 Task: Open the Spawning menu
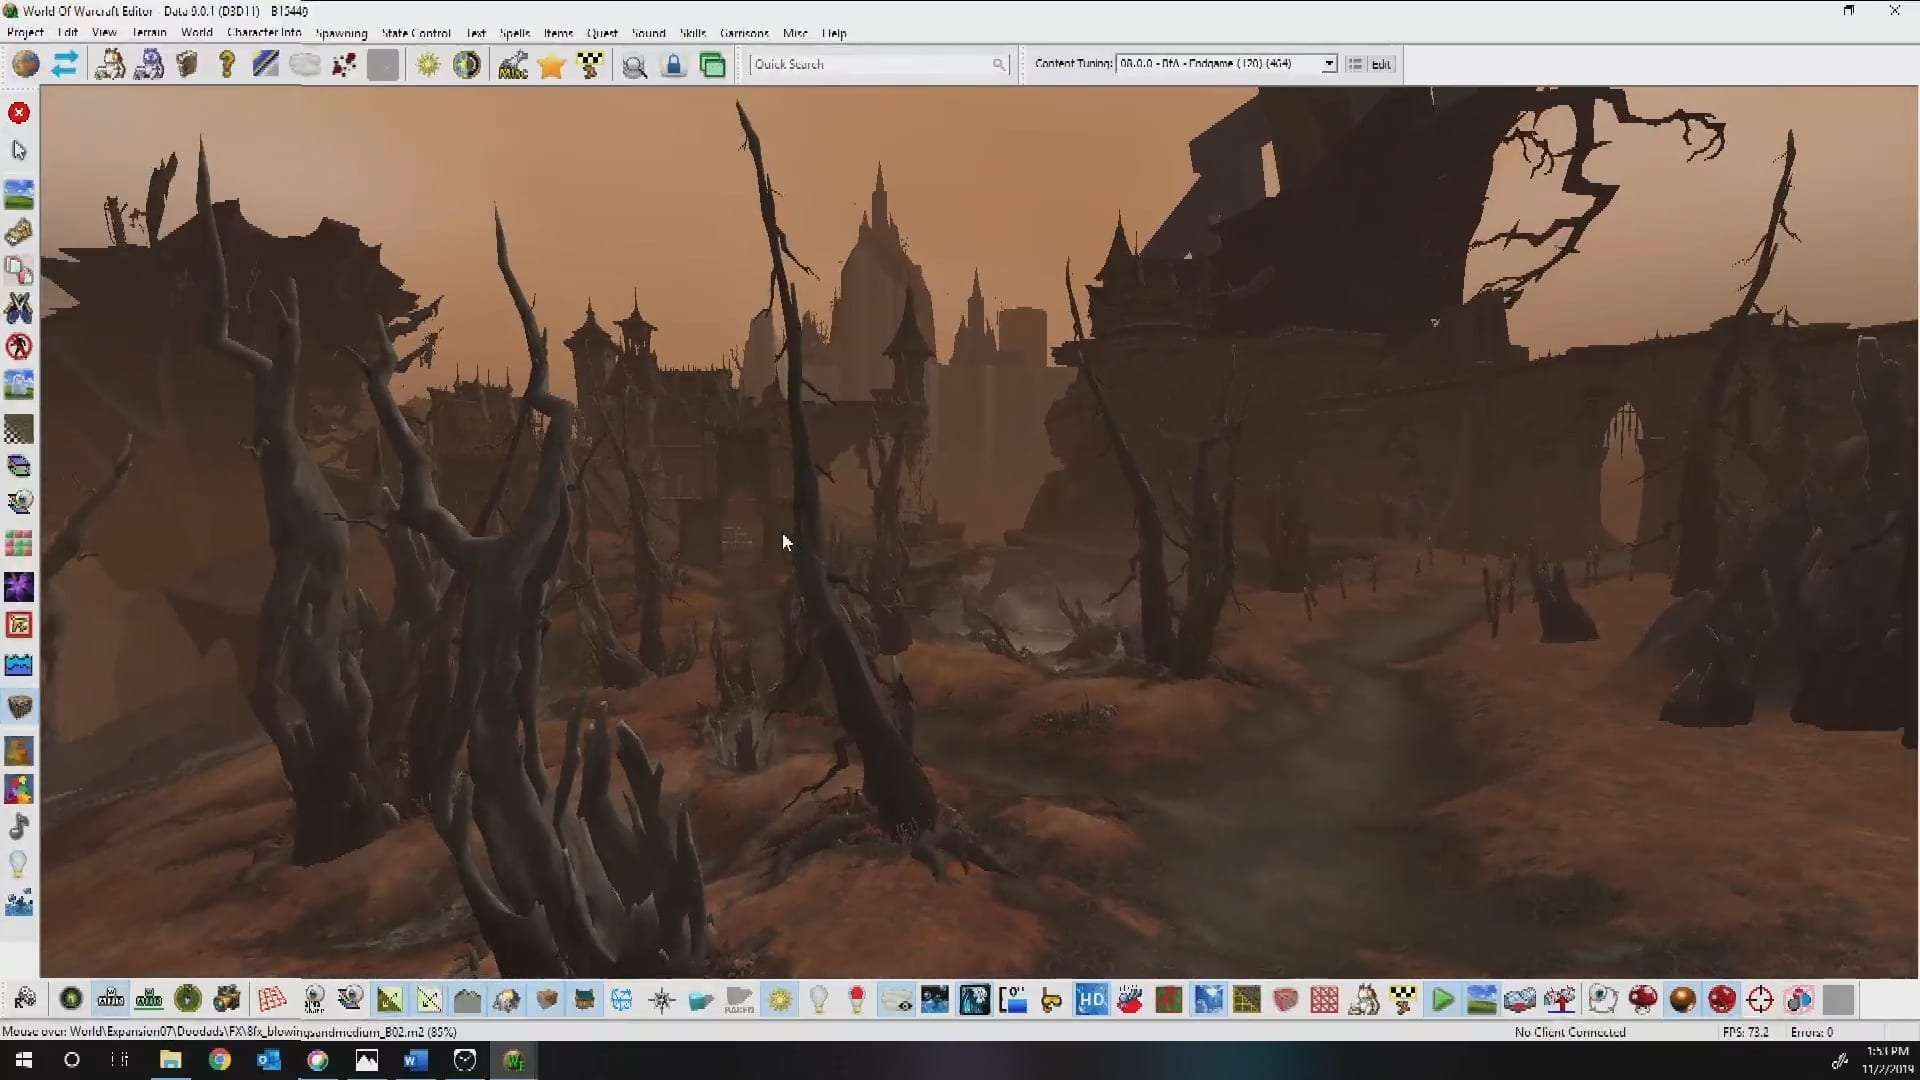[341, 33]
